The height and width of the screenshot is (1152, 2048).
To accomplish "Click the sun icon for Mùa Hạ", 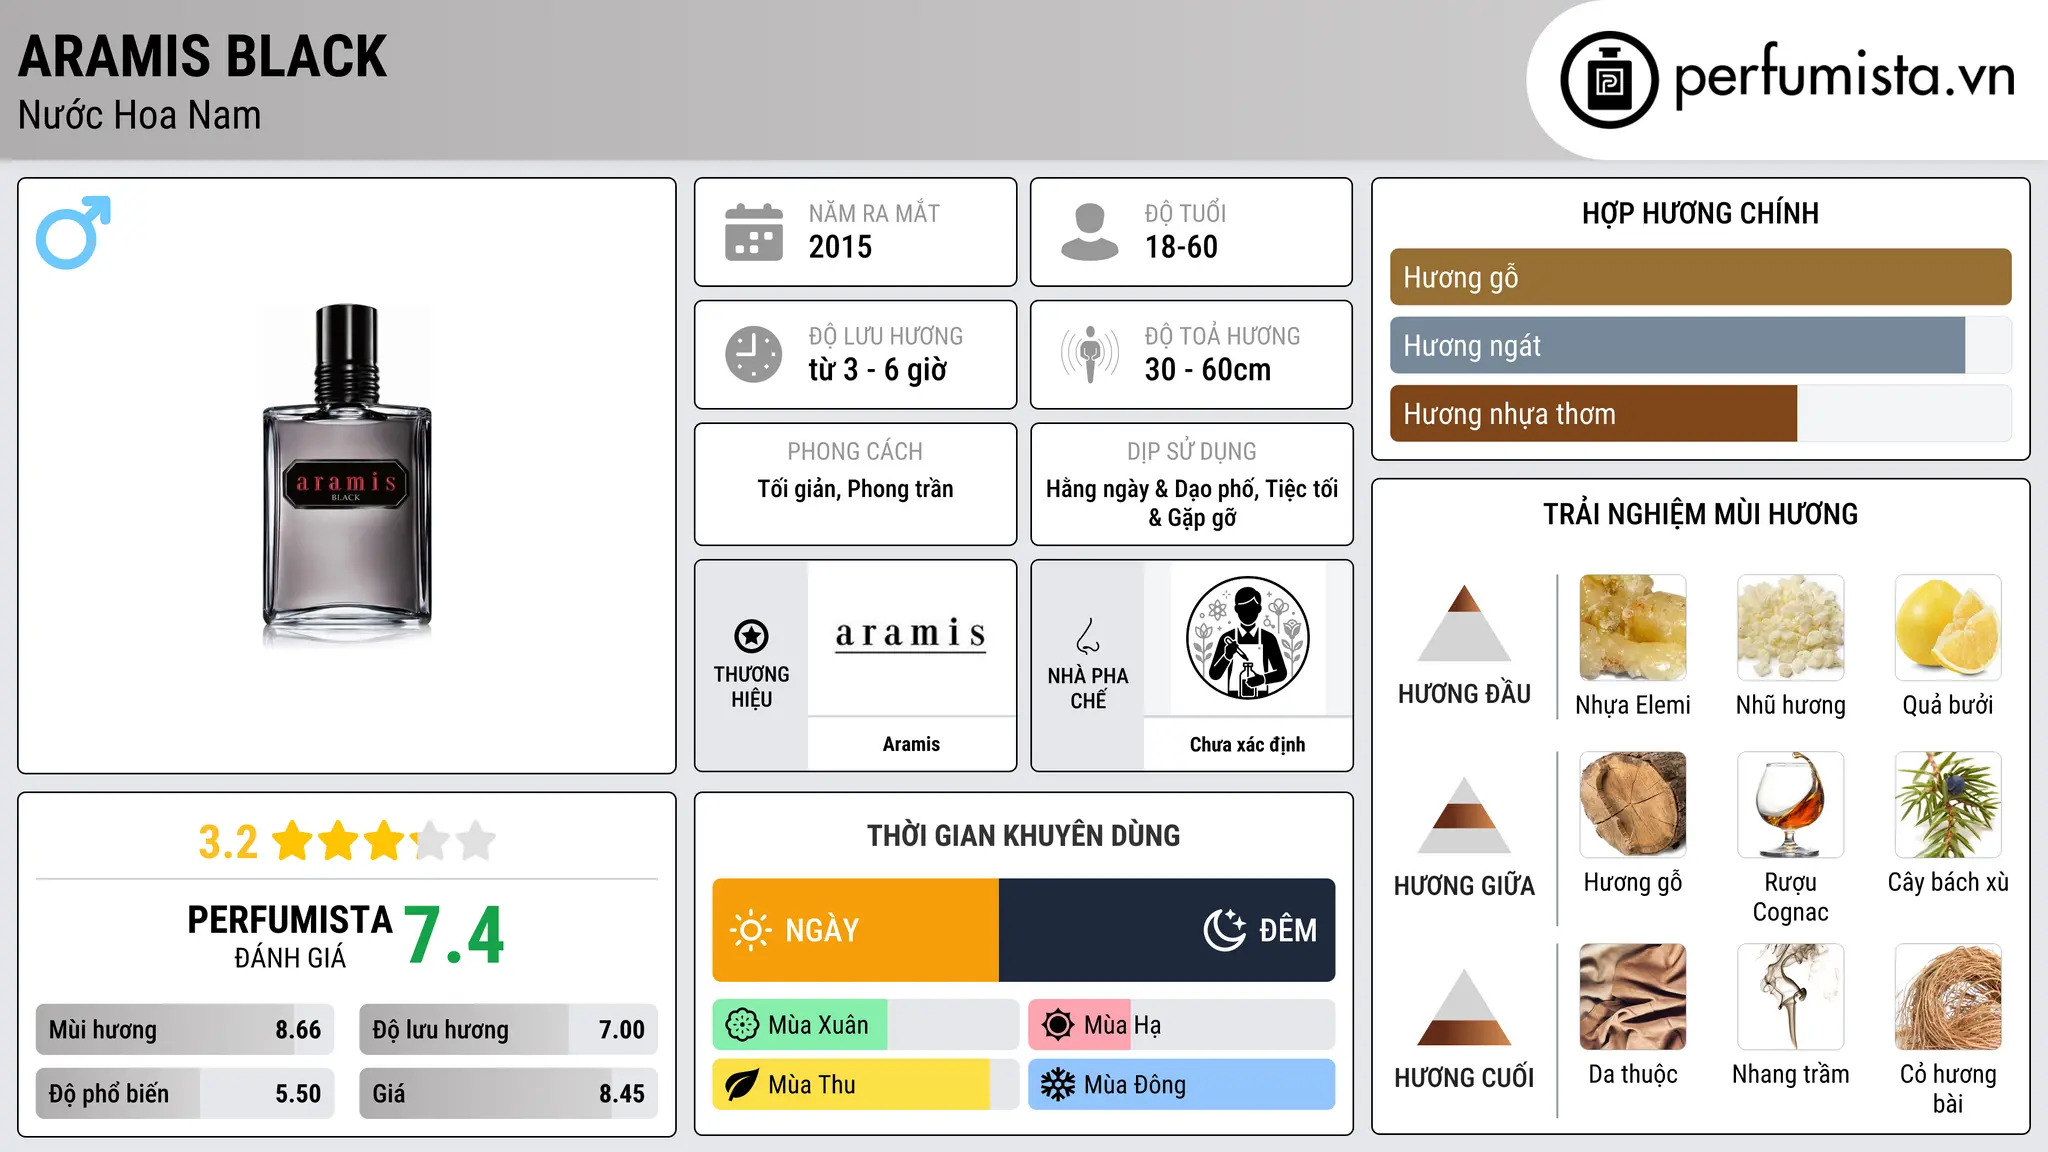I will pos(1058,1025).
